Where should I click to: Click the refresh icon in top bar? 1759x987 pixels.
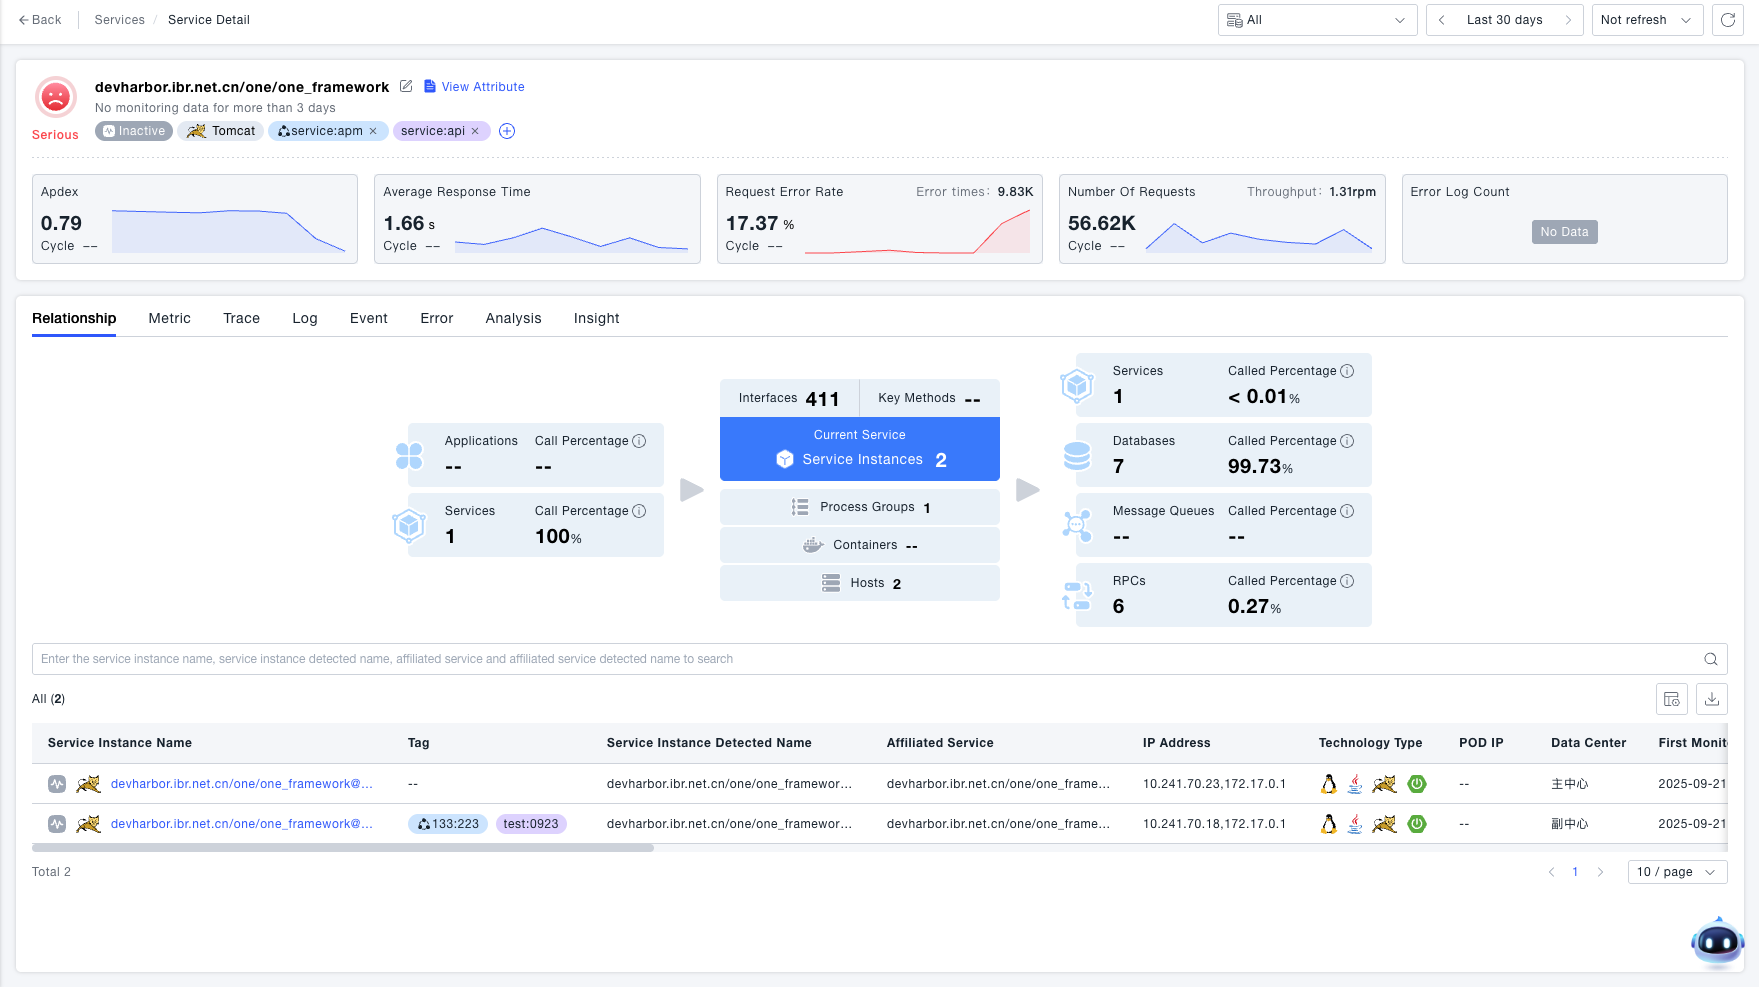point(1727,20)
